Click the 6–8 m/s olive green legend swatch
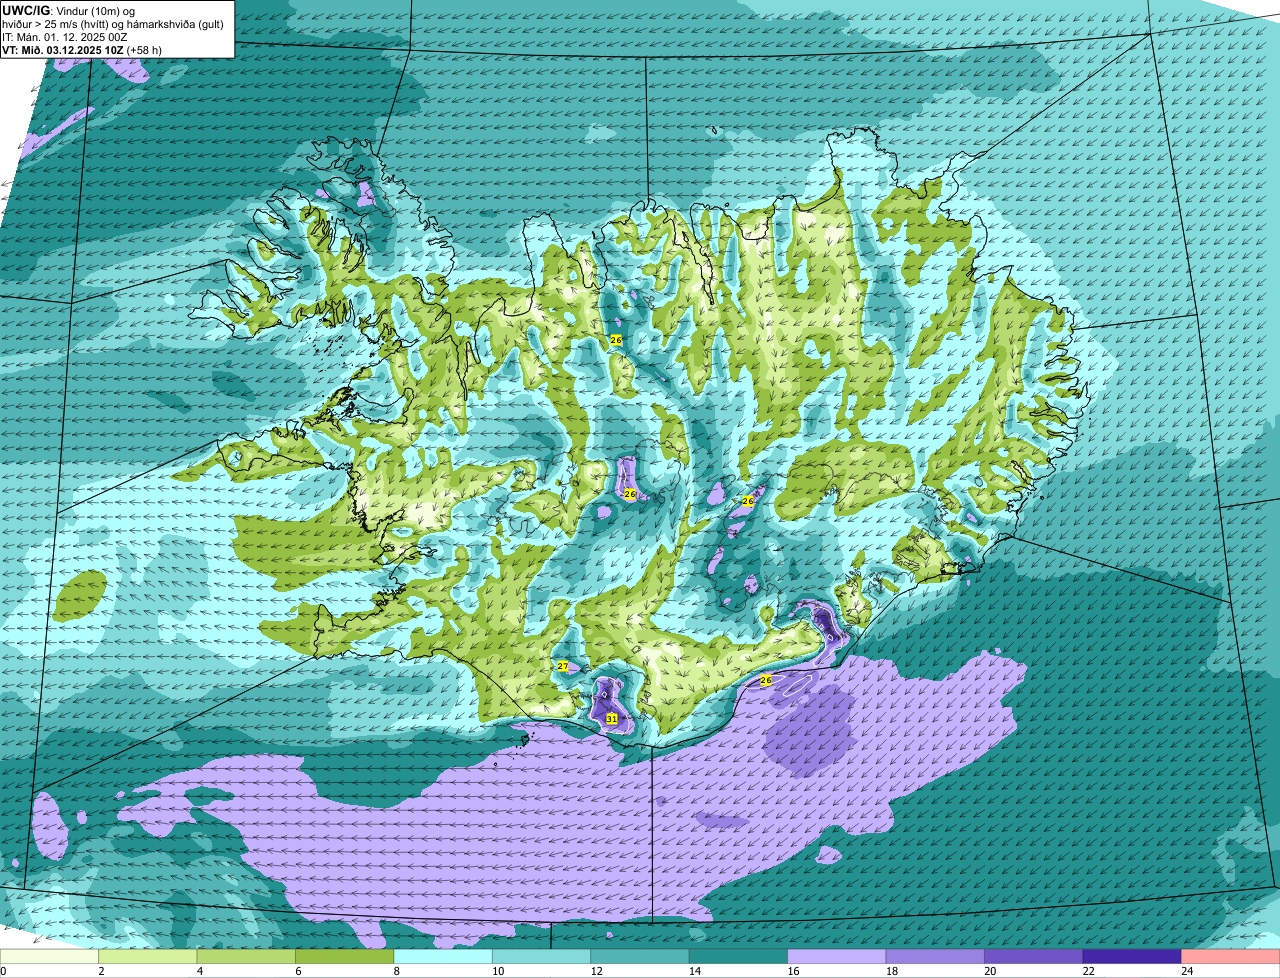 click(x=346, y=957)
